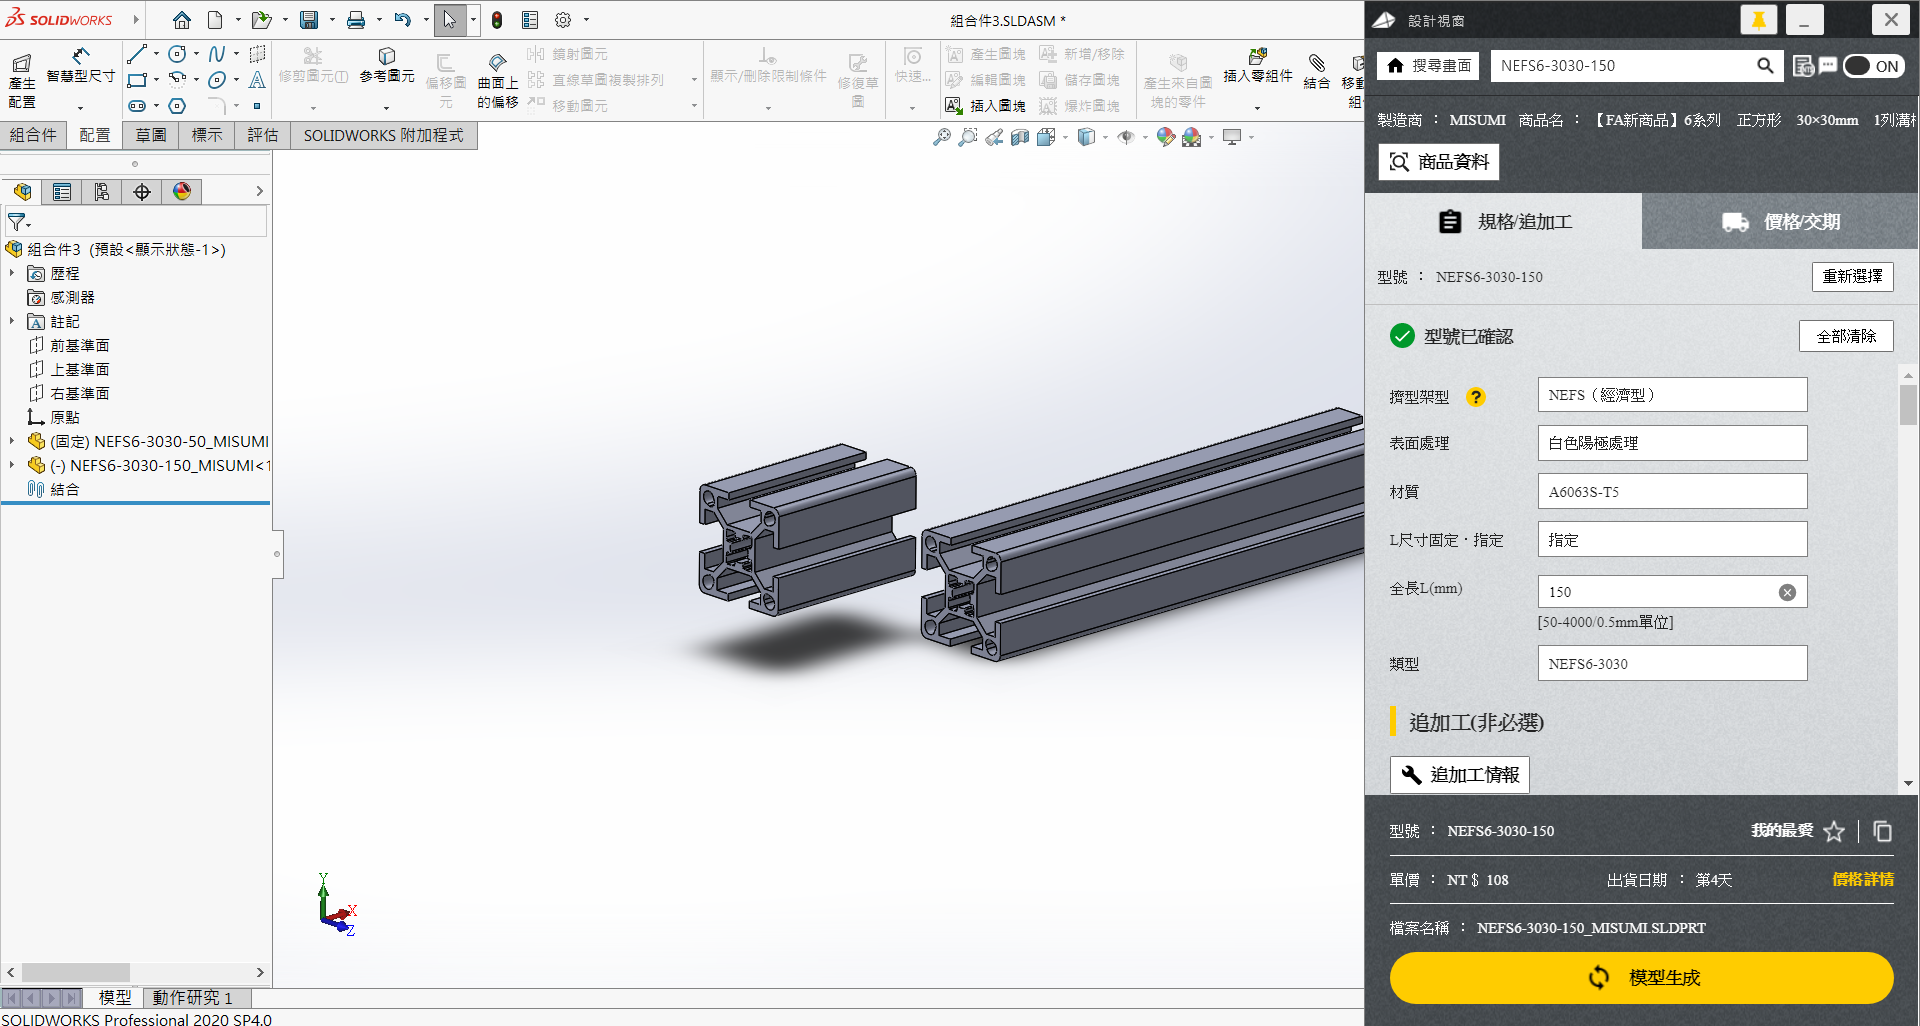Click the Save disk icon
Screen dimensions: 1920x1026
click(x=309, y=20)
